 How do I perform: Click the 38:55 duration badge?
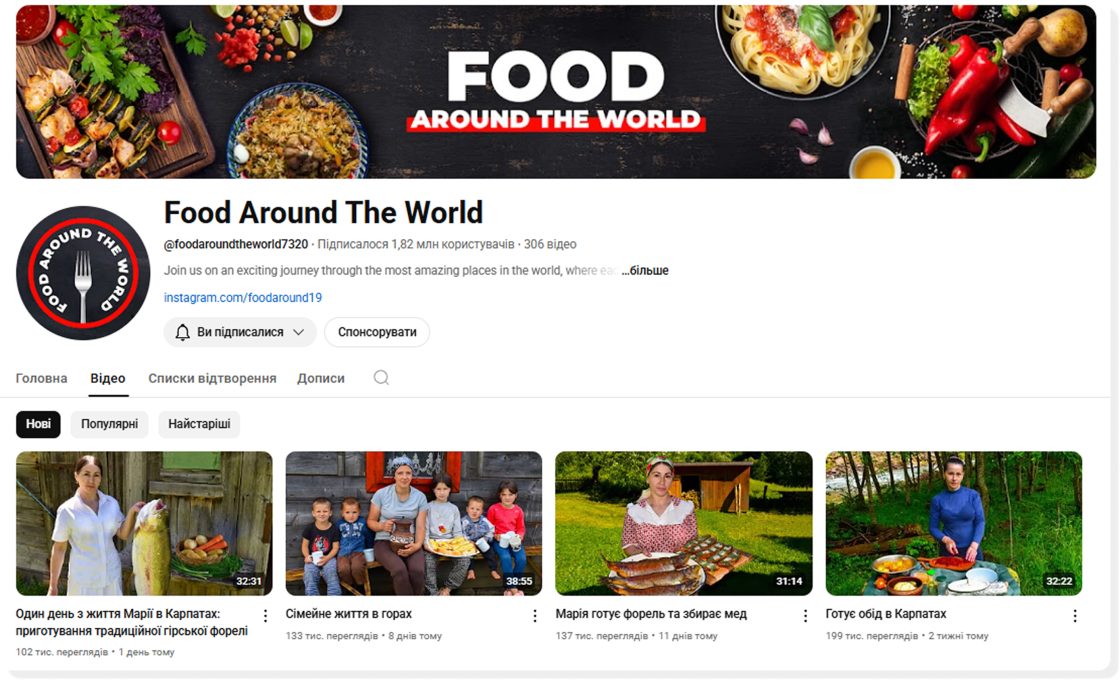[x=519, y=581]
